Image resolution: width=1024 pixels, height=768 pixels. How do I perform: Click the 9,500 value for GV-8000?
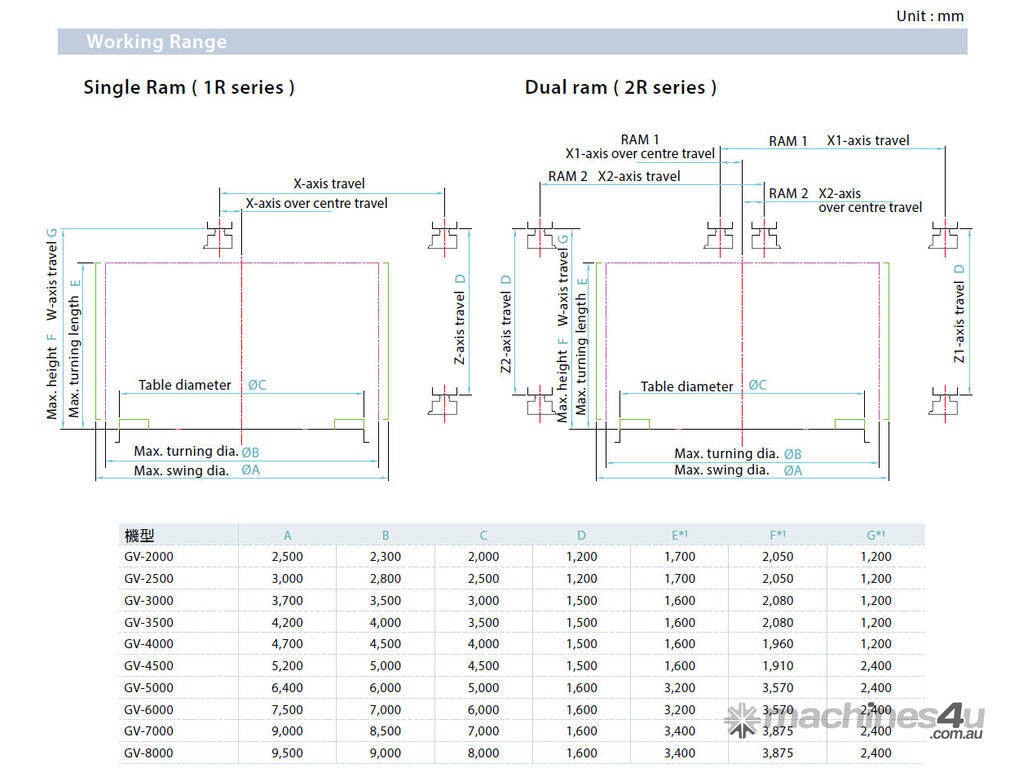click(288, 753)
